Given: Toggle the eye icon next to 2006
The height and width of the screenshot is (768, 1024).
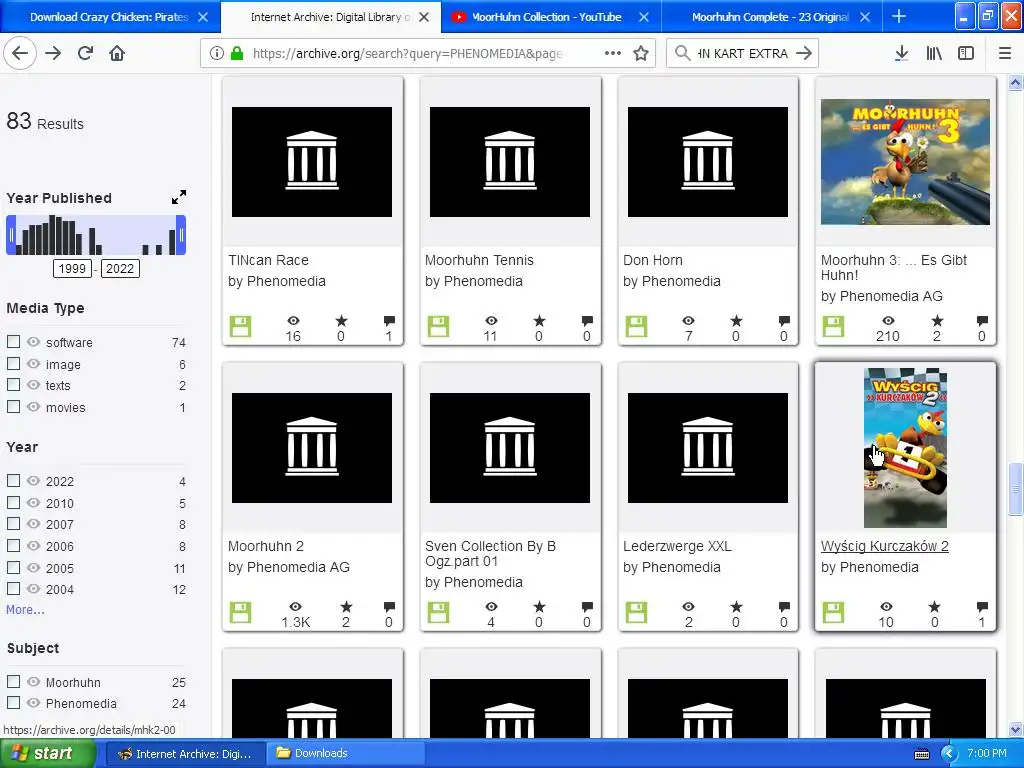Looking at the screenshot, I should point(33,545).
